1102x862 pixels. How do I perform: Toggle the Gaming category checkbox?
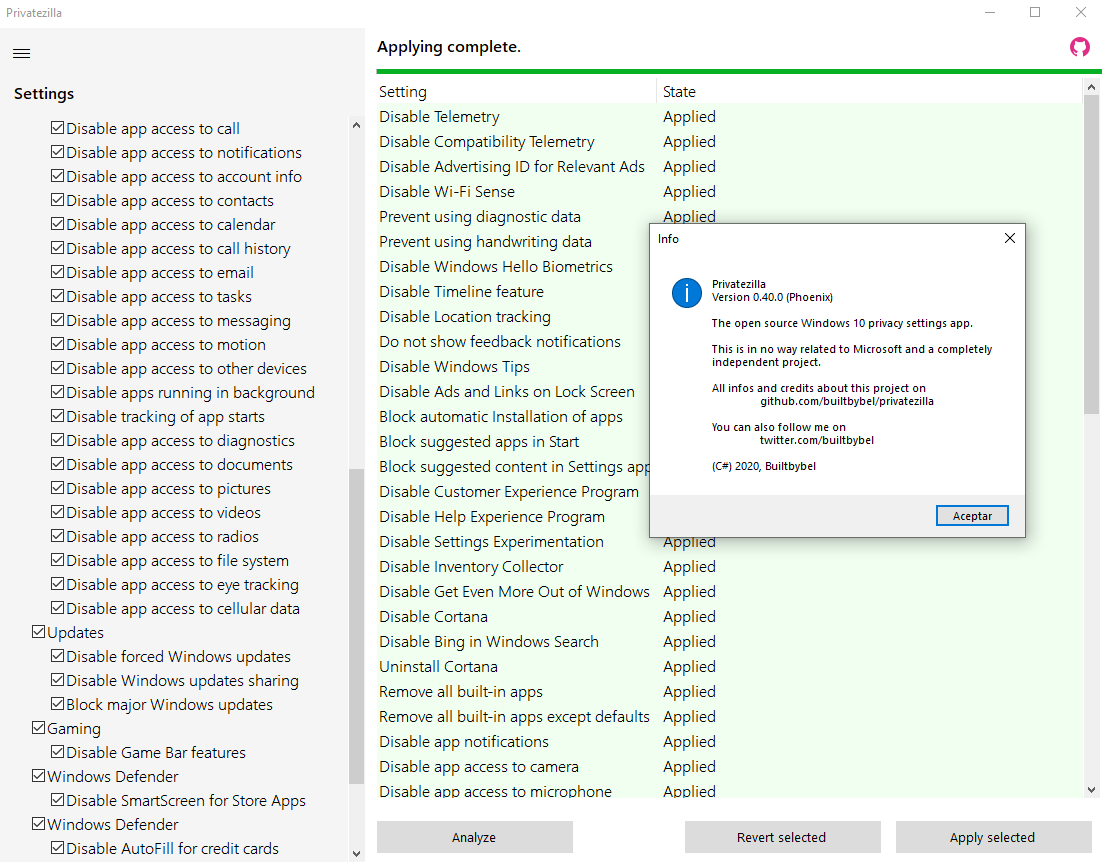coord(39,728)
